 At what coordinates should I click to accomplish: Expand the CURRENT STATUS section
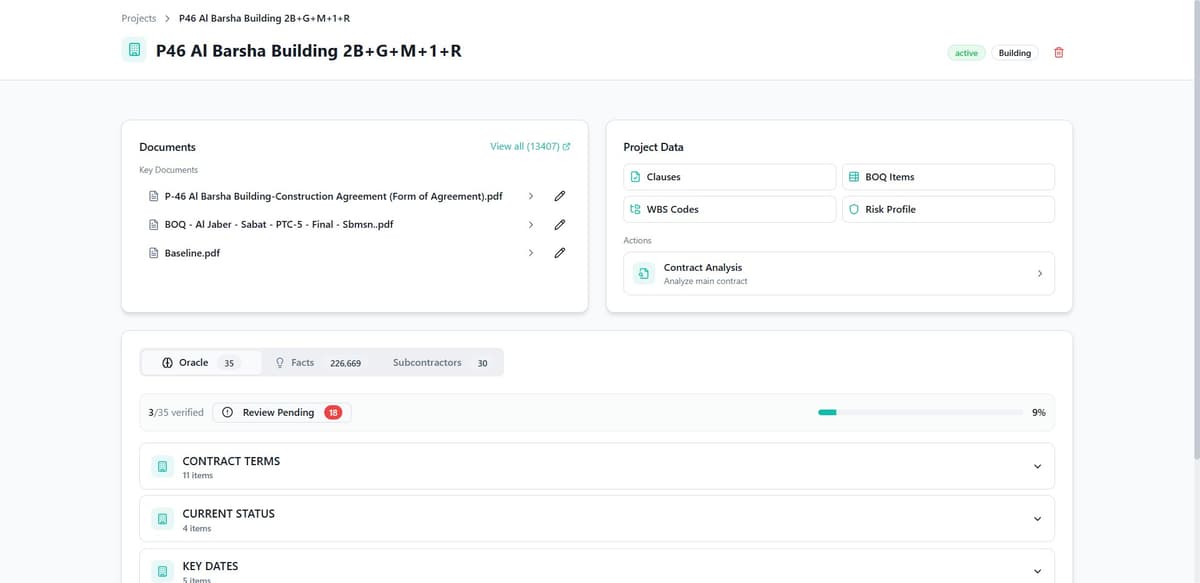click(1037, 517)
